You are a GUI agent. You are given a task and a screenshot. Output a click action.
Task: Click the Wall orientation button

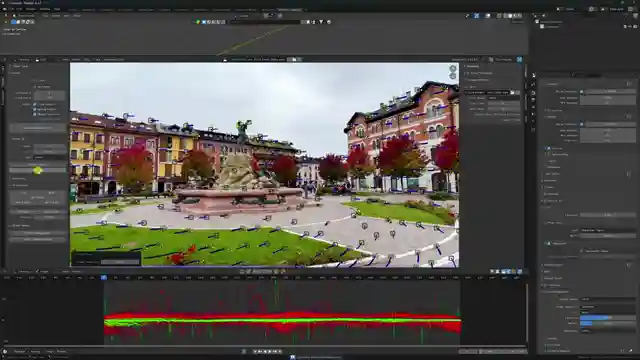tap(52, 193)
